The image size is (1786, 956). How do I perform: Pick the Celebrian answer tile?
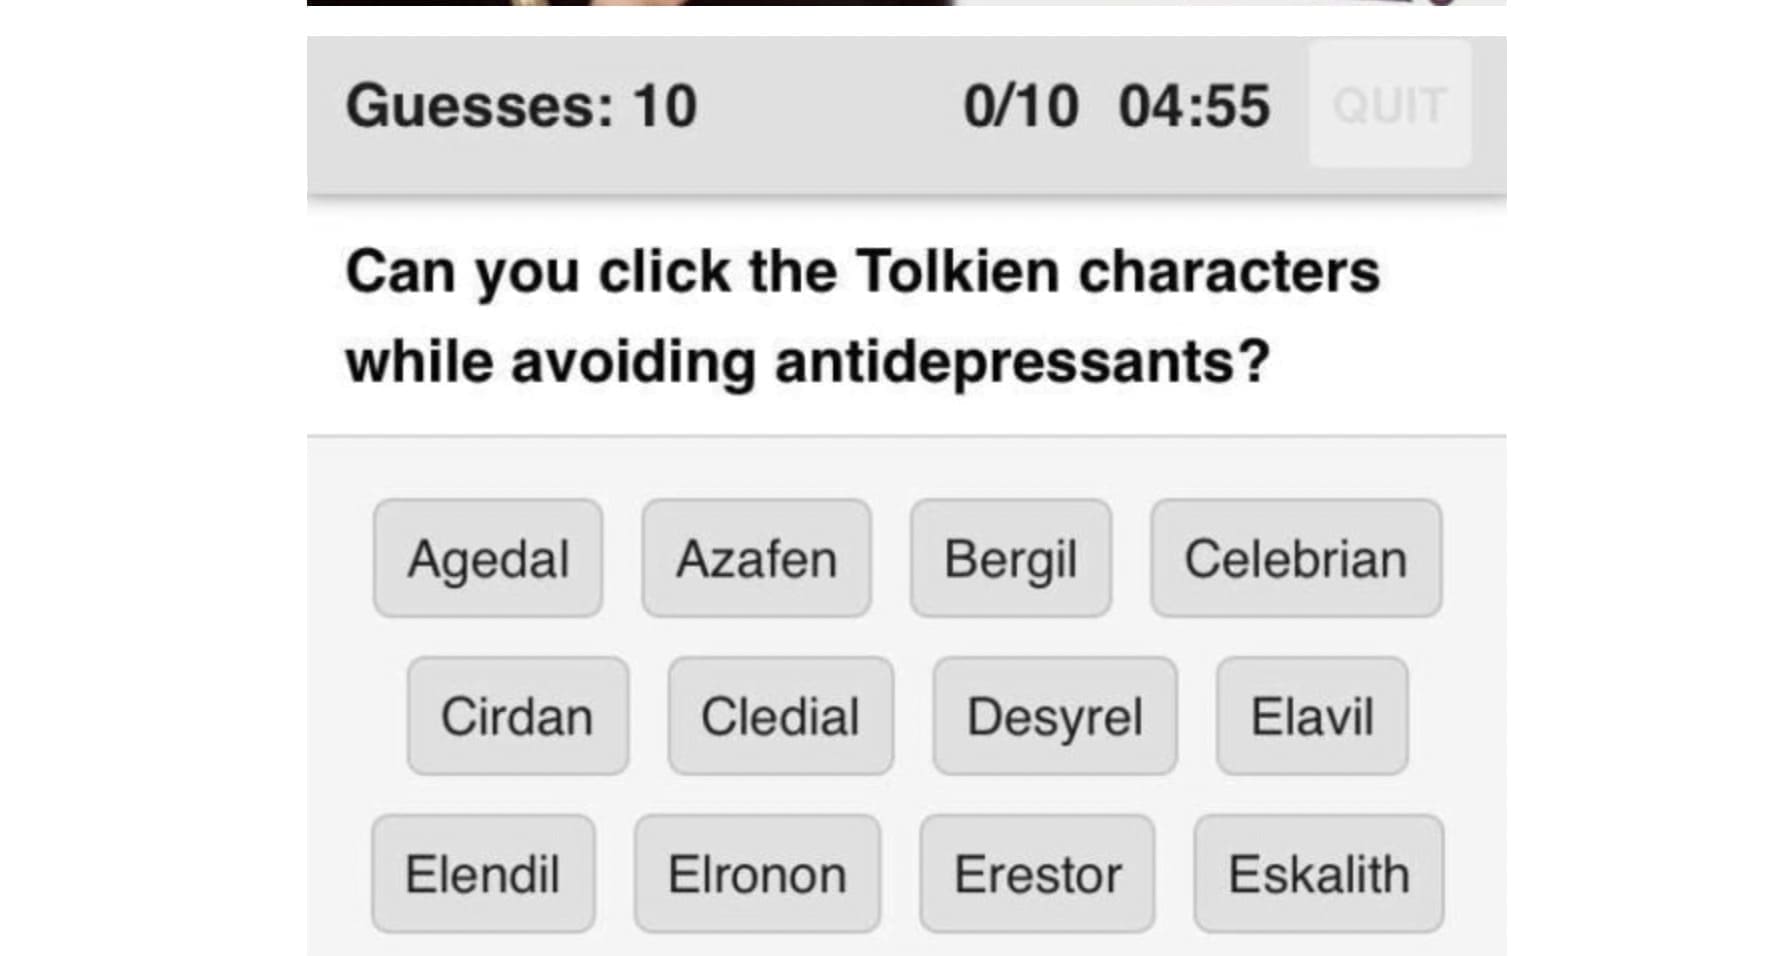[x=1295, y=559]
